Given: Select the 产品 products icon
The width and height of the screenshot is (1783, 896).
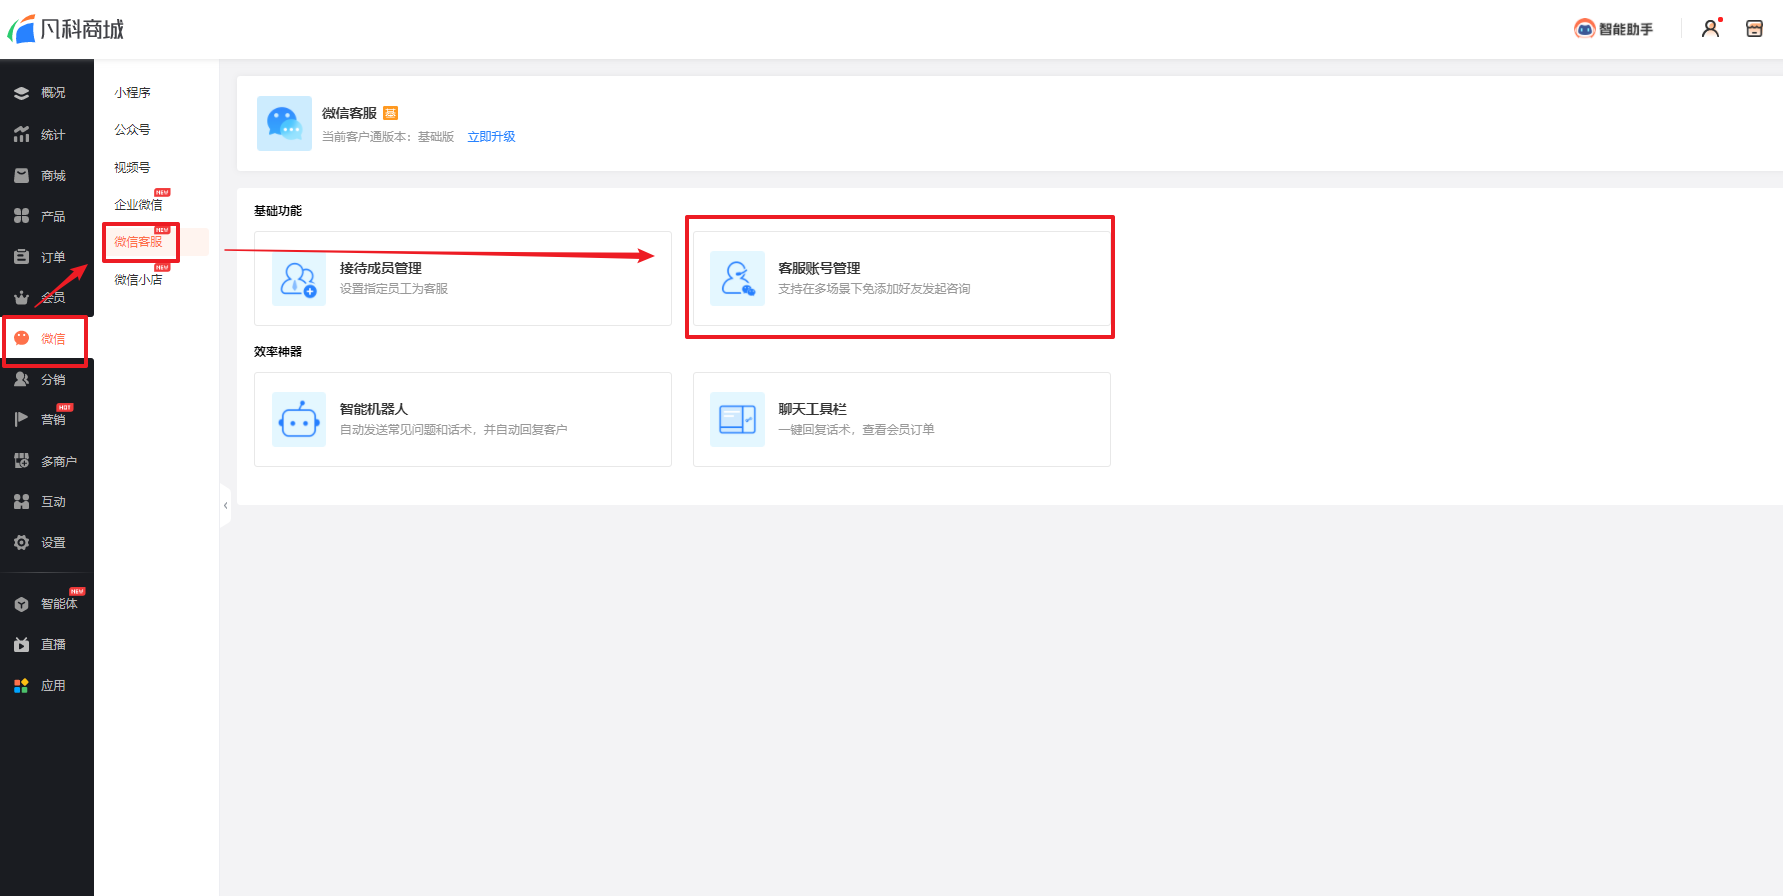Looking at the screenshot, I should point(21,216).
